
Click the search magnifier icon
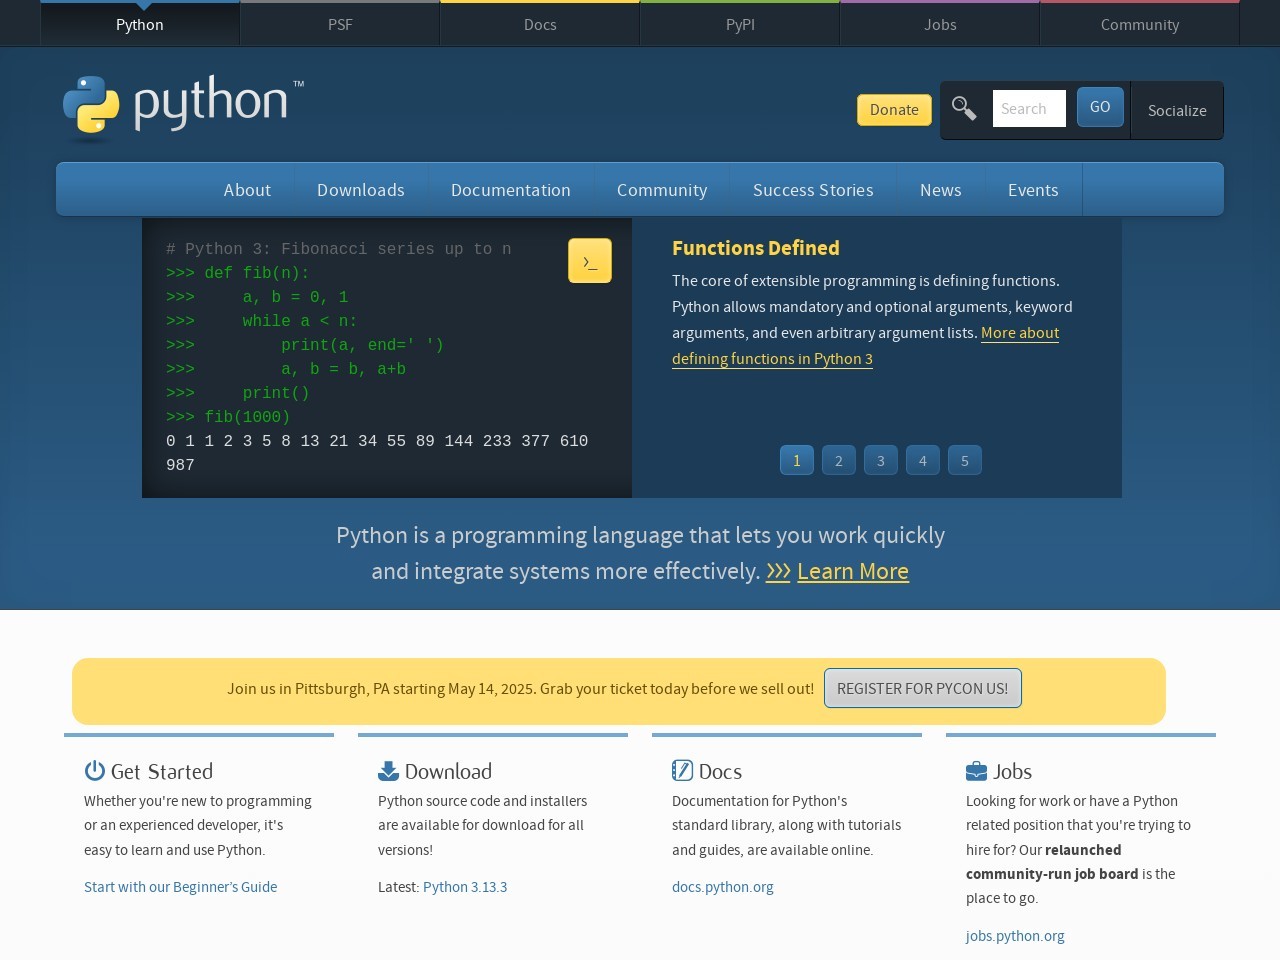click(964, 108)
